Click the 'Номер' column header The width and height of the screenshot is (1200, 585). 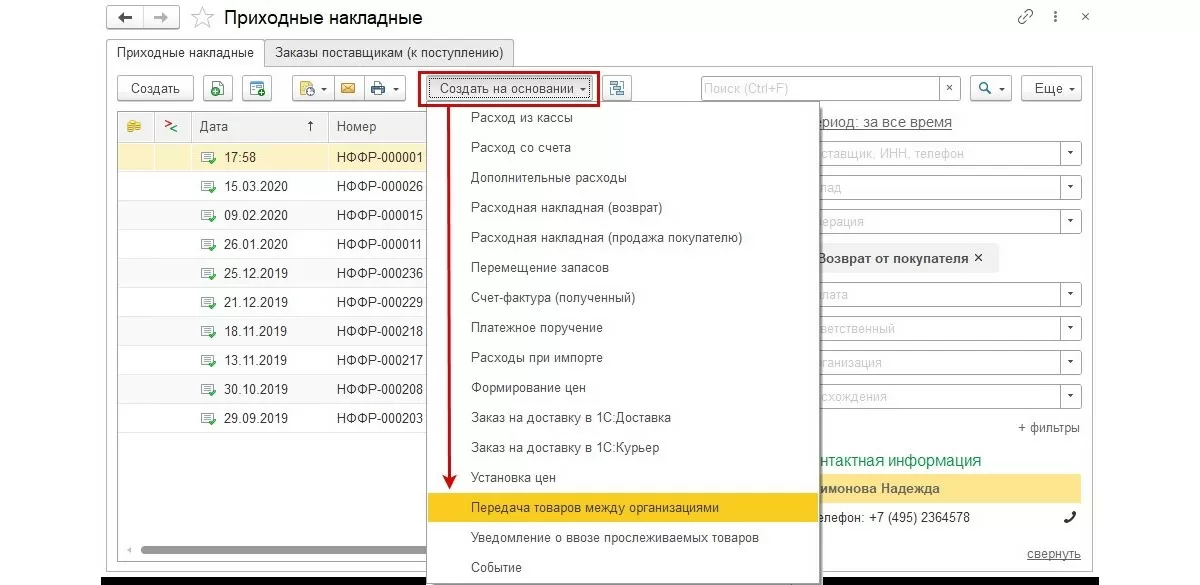coord(378,127)
